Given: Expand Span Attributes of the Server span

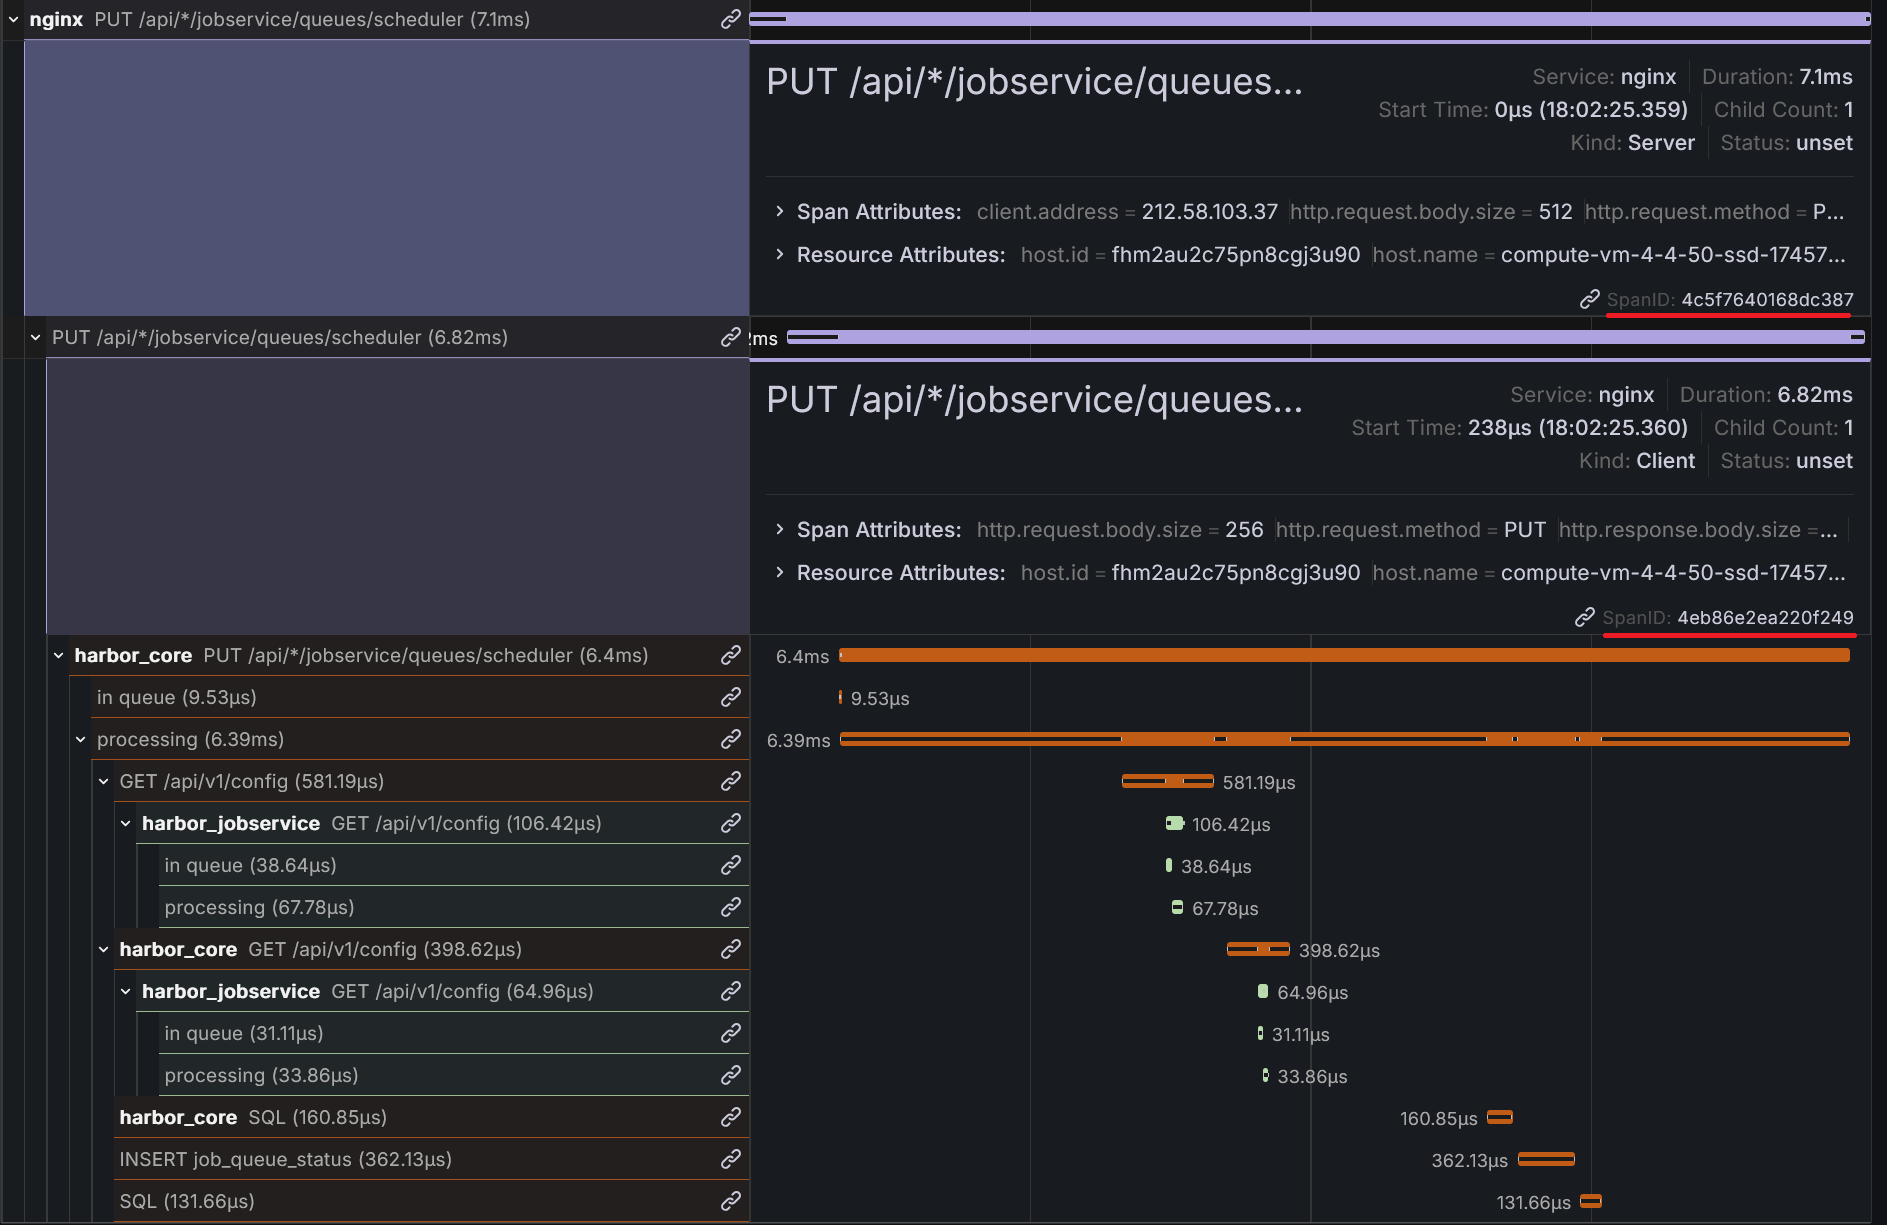Looking at the screenshot, I should coord(780,212).
